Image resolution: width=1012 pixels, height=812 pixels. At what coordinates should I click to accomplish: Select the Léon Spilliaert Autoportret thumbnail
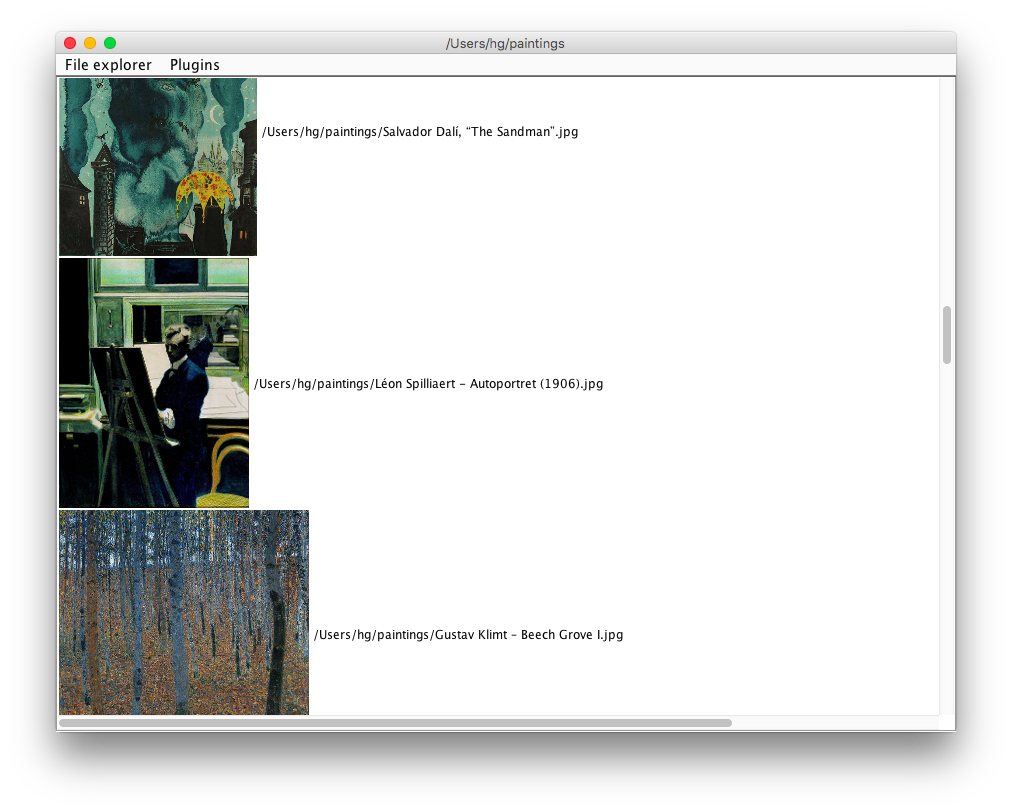click(x=154, y=383)
